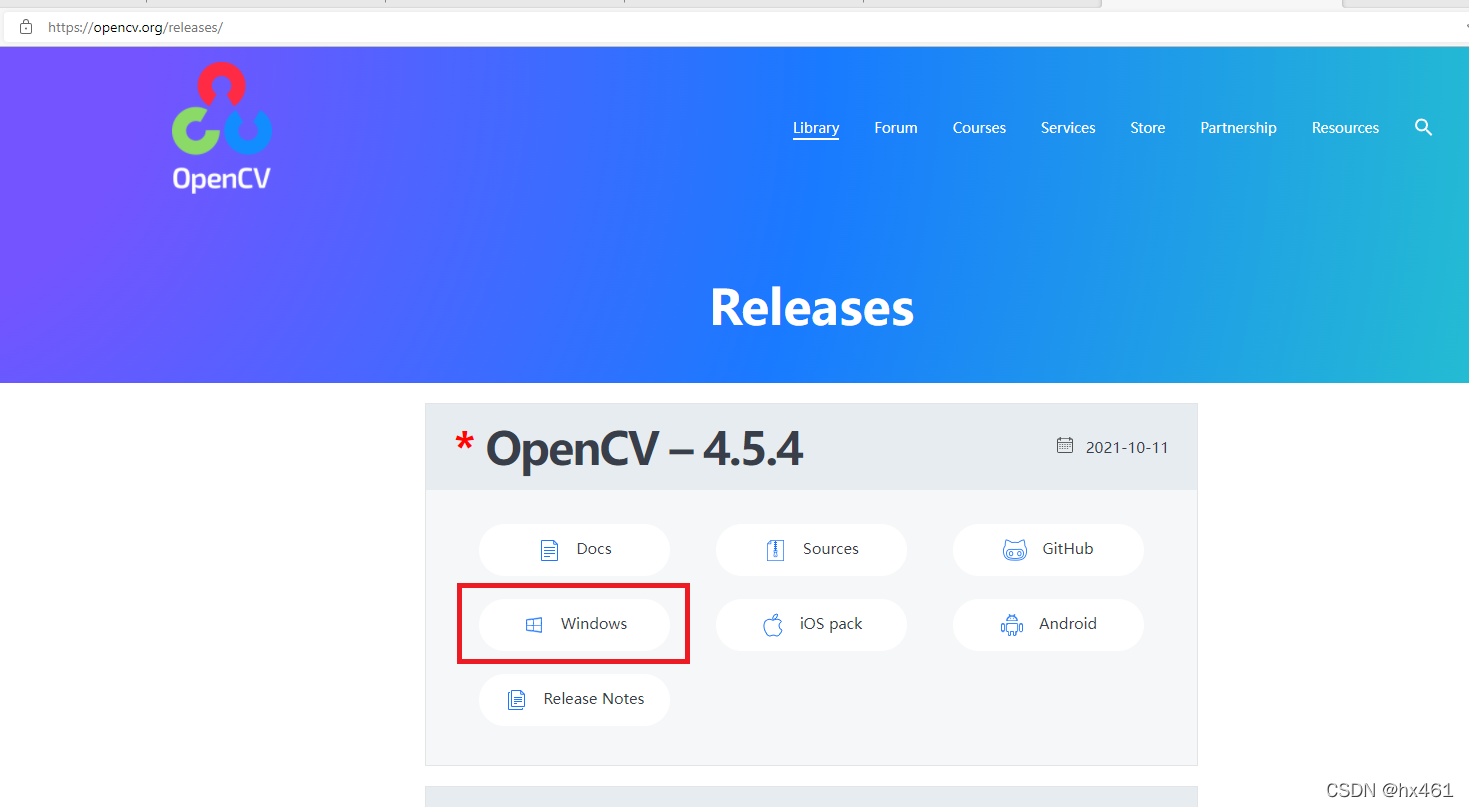
Task: Click the Releases page title
Action: 812,308
